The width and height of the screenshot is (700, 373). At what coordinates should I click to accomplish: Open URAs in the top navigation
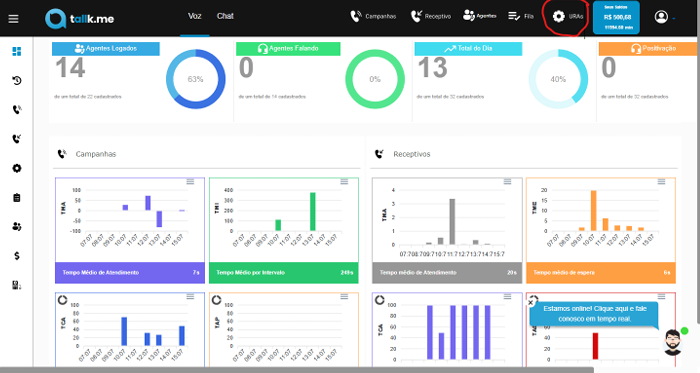point(567,17)
